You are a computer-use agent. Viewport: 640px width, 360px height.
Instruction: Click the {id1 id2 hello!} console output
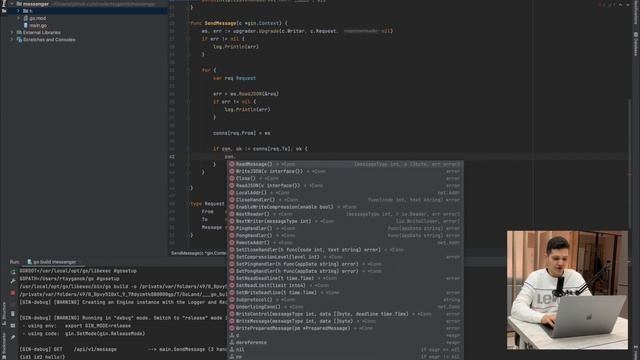tap(42, 357)
